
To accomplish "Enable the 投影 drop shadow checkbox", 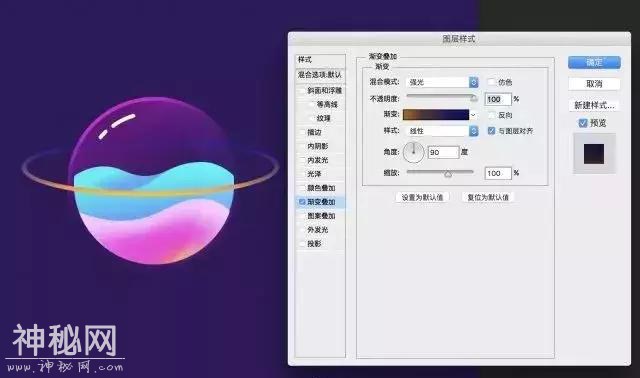I will tap(302, 244).
